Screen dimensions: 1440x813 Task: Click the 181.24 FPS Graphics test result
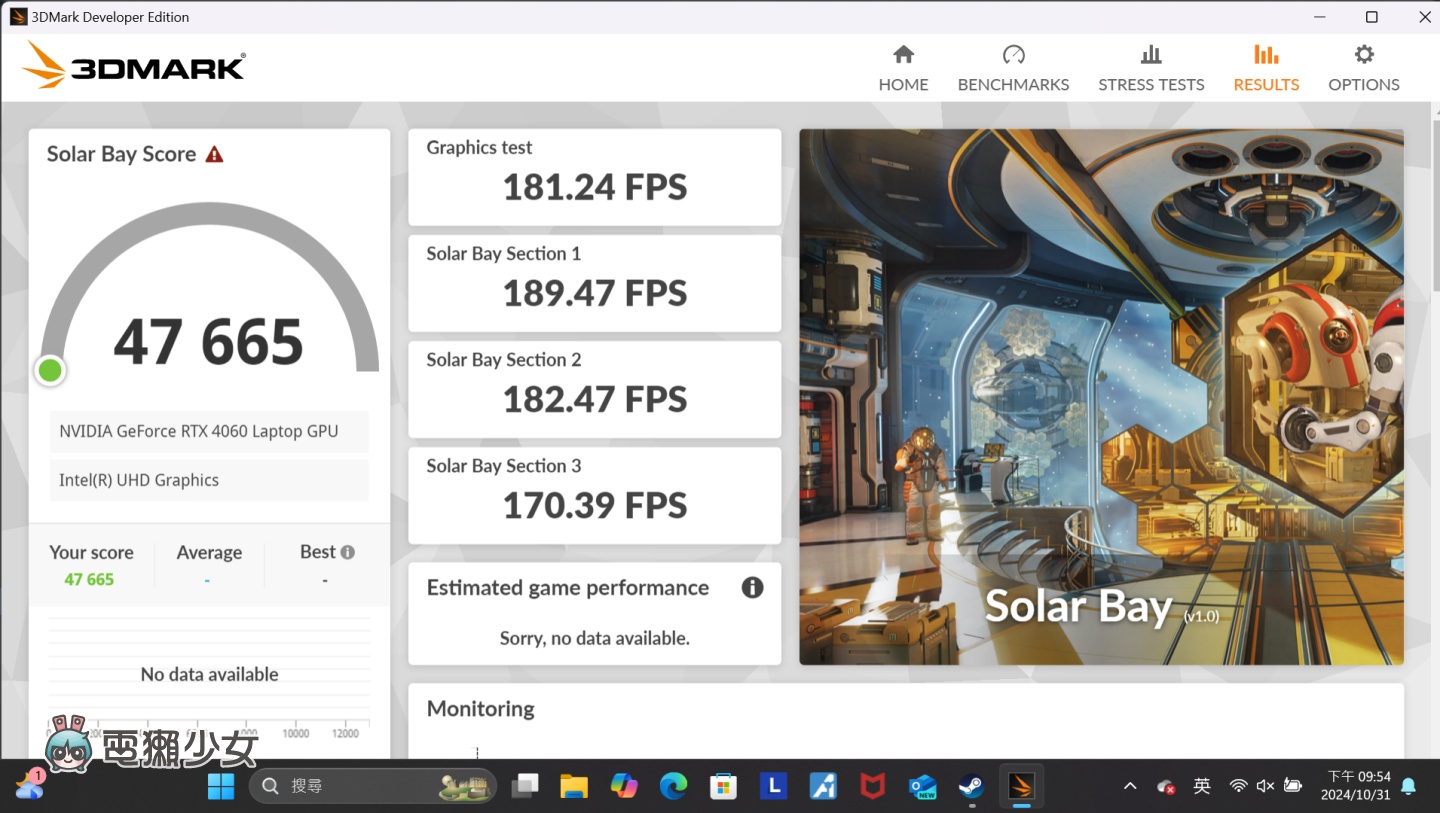coord(594,177)
